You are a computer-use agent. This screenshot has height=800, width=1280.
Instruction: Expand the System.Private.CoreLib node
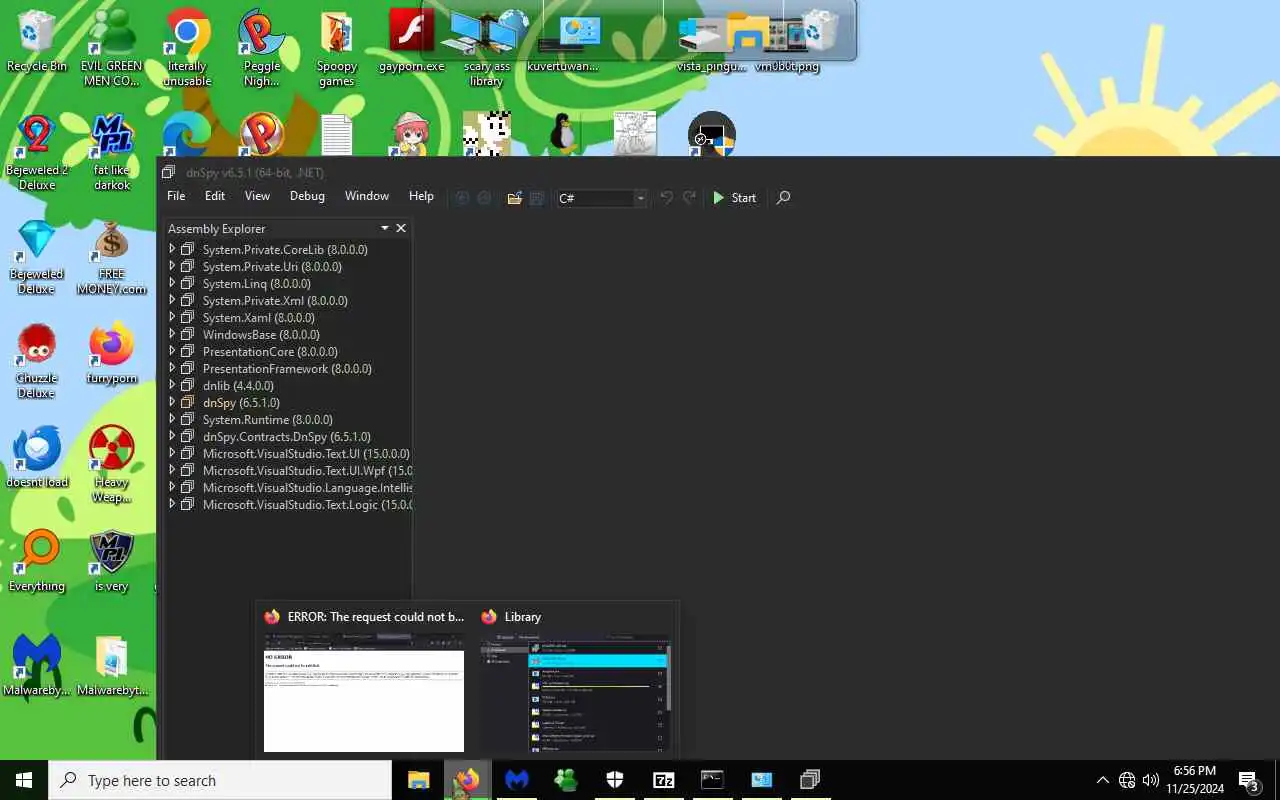[172, 249]
